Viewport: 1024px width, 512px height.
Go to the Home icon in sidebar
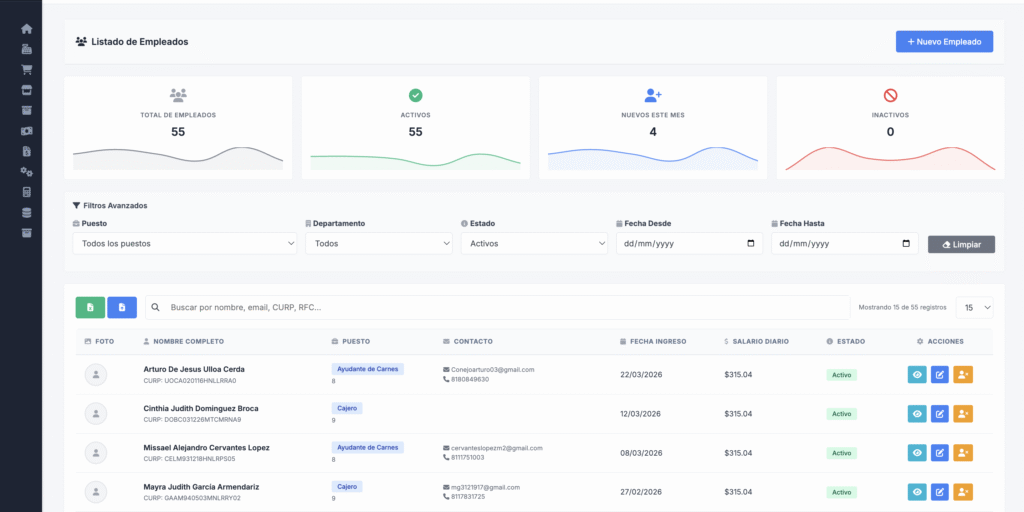27,29
